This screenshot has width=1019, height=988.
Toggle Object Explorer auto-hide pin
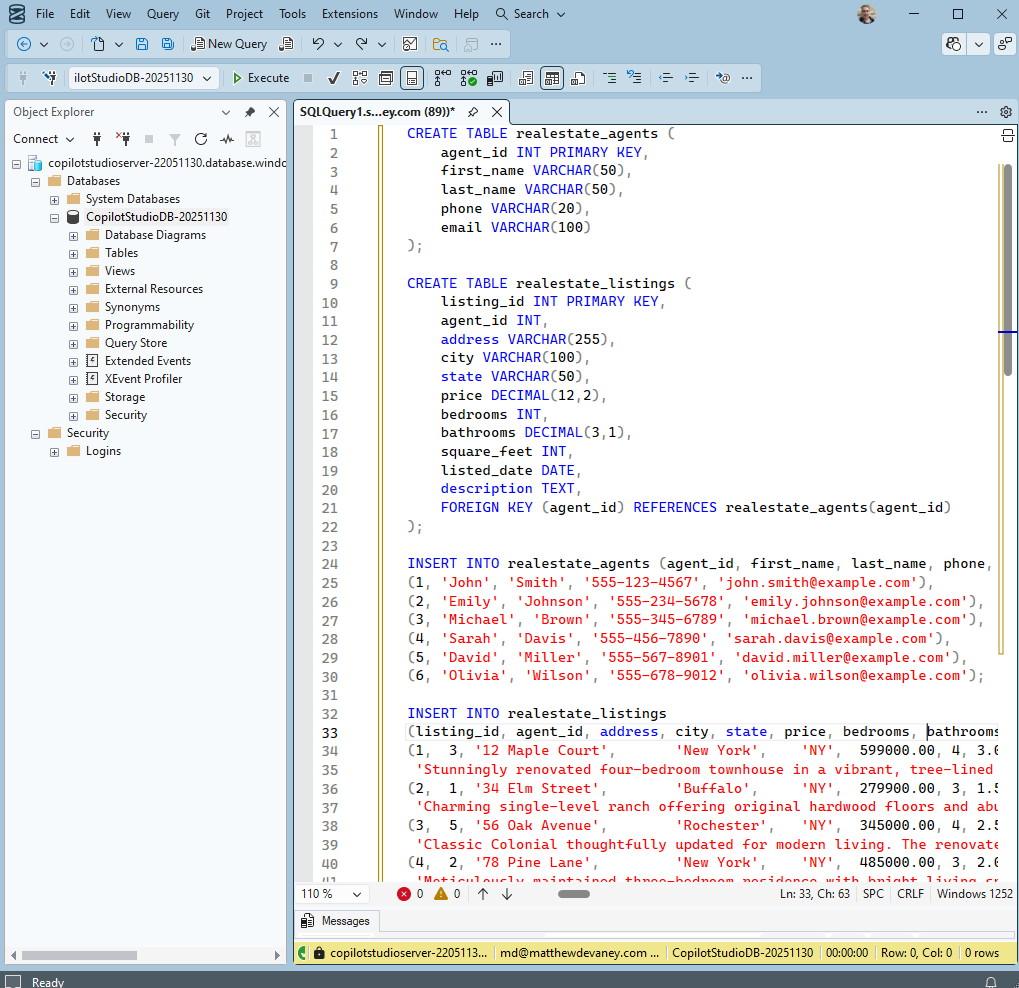pos(250,112)
